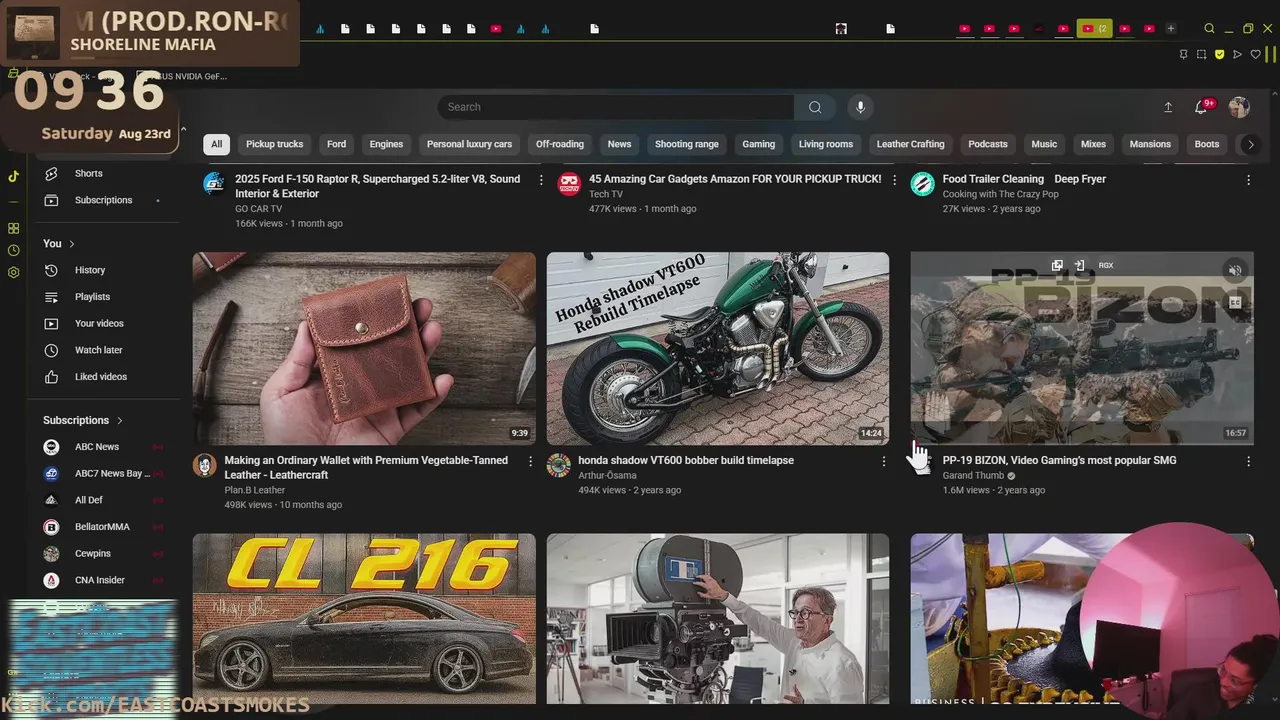Screen dimensions: 1280x720
Task: Click title "honda shadow VT600 bobber build timelapse"
Action: pyautogui.click(x=686, y=461)
